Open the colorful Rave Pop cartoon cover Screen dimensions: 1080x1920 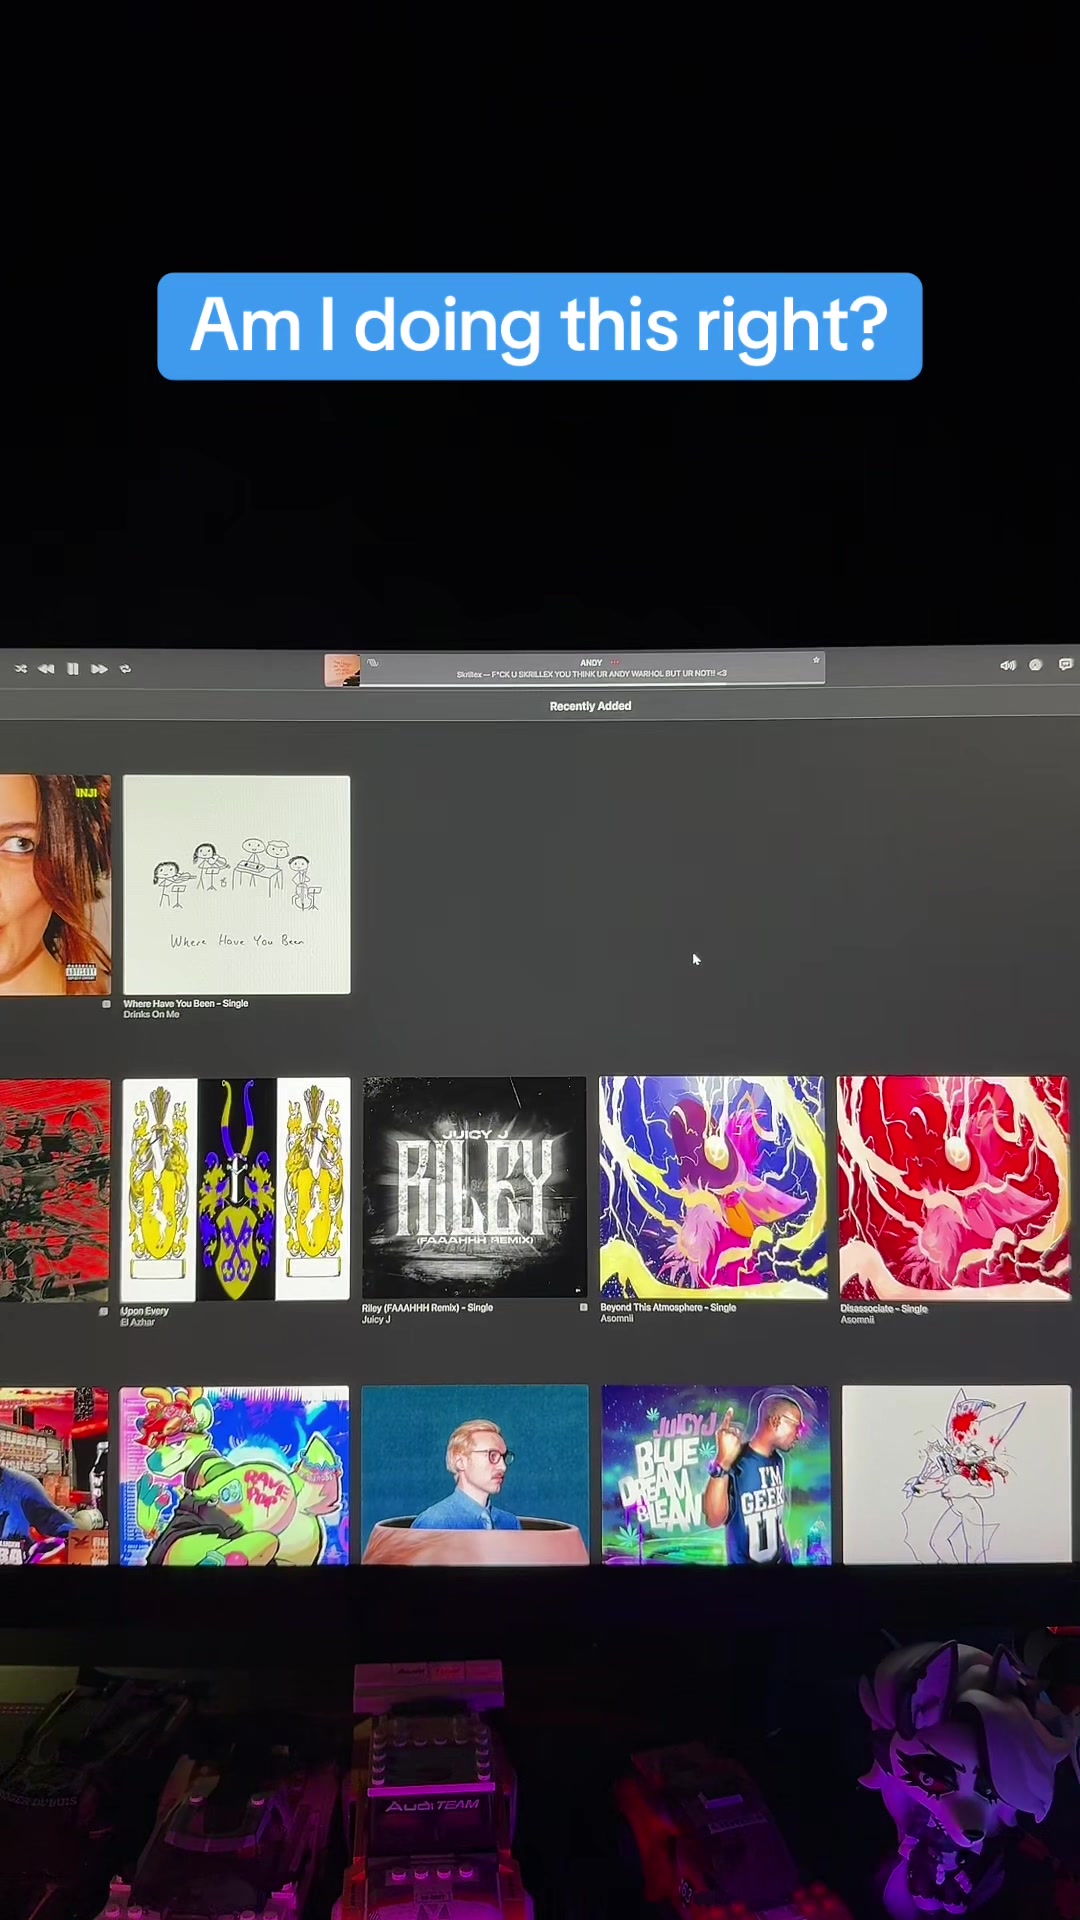235,1476
